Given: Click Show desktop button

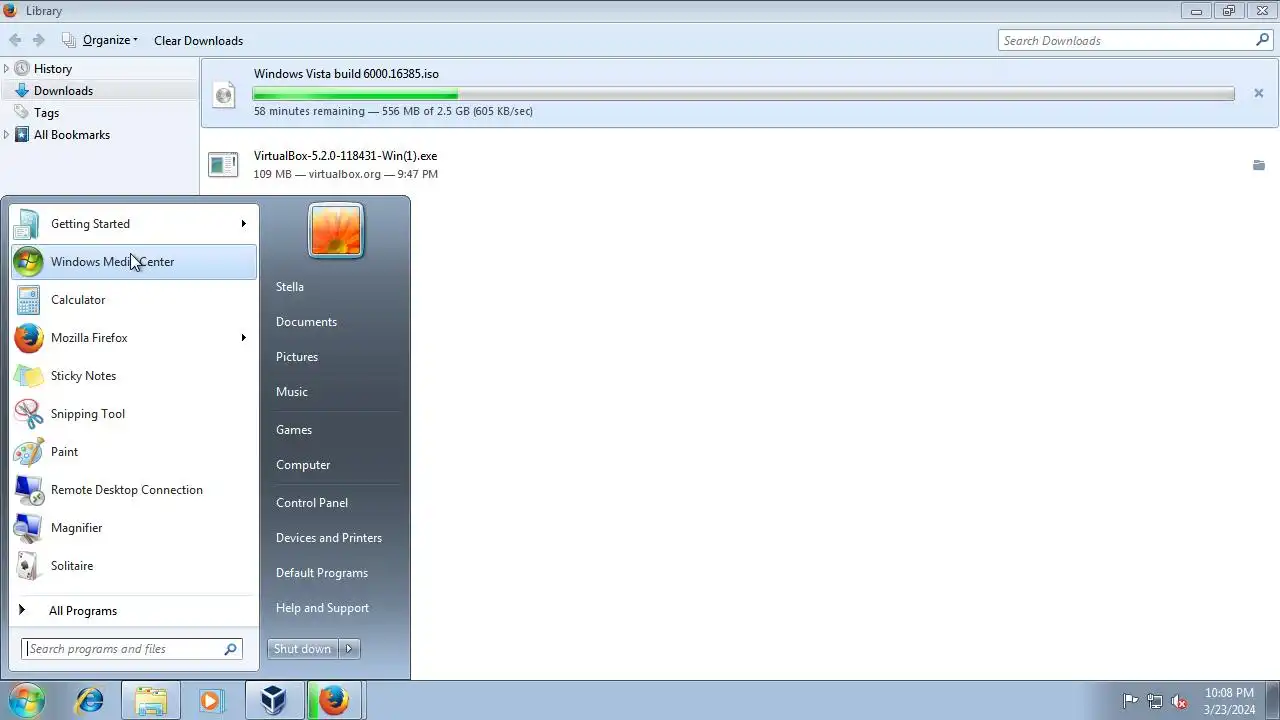Looking at the screenshot, I should [1273, 701].
